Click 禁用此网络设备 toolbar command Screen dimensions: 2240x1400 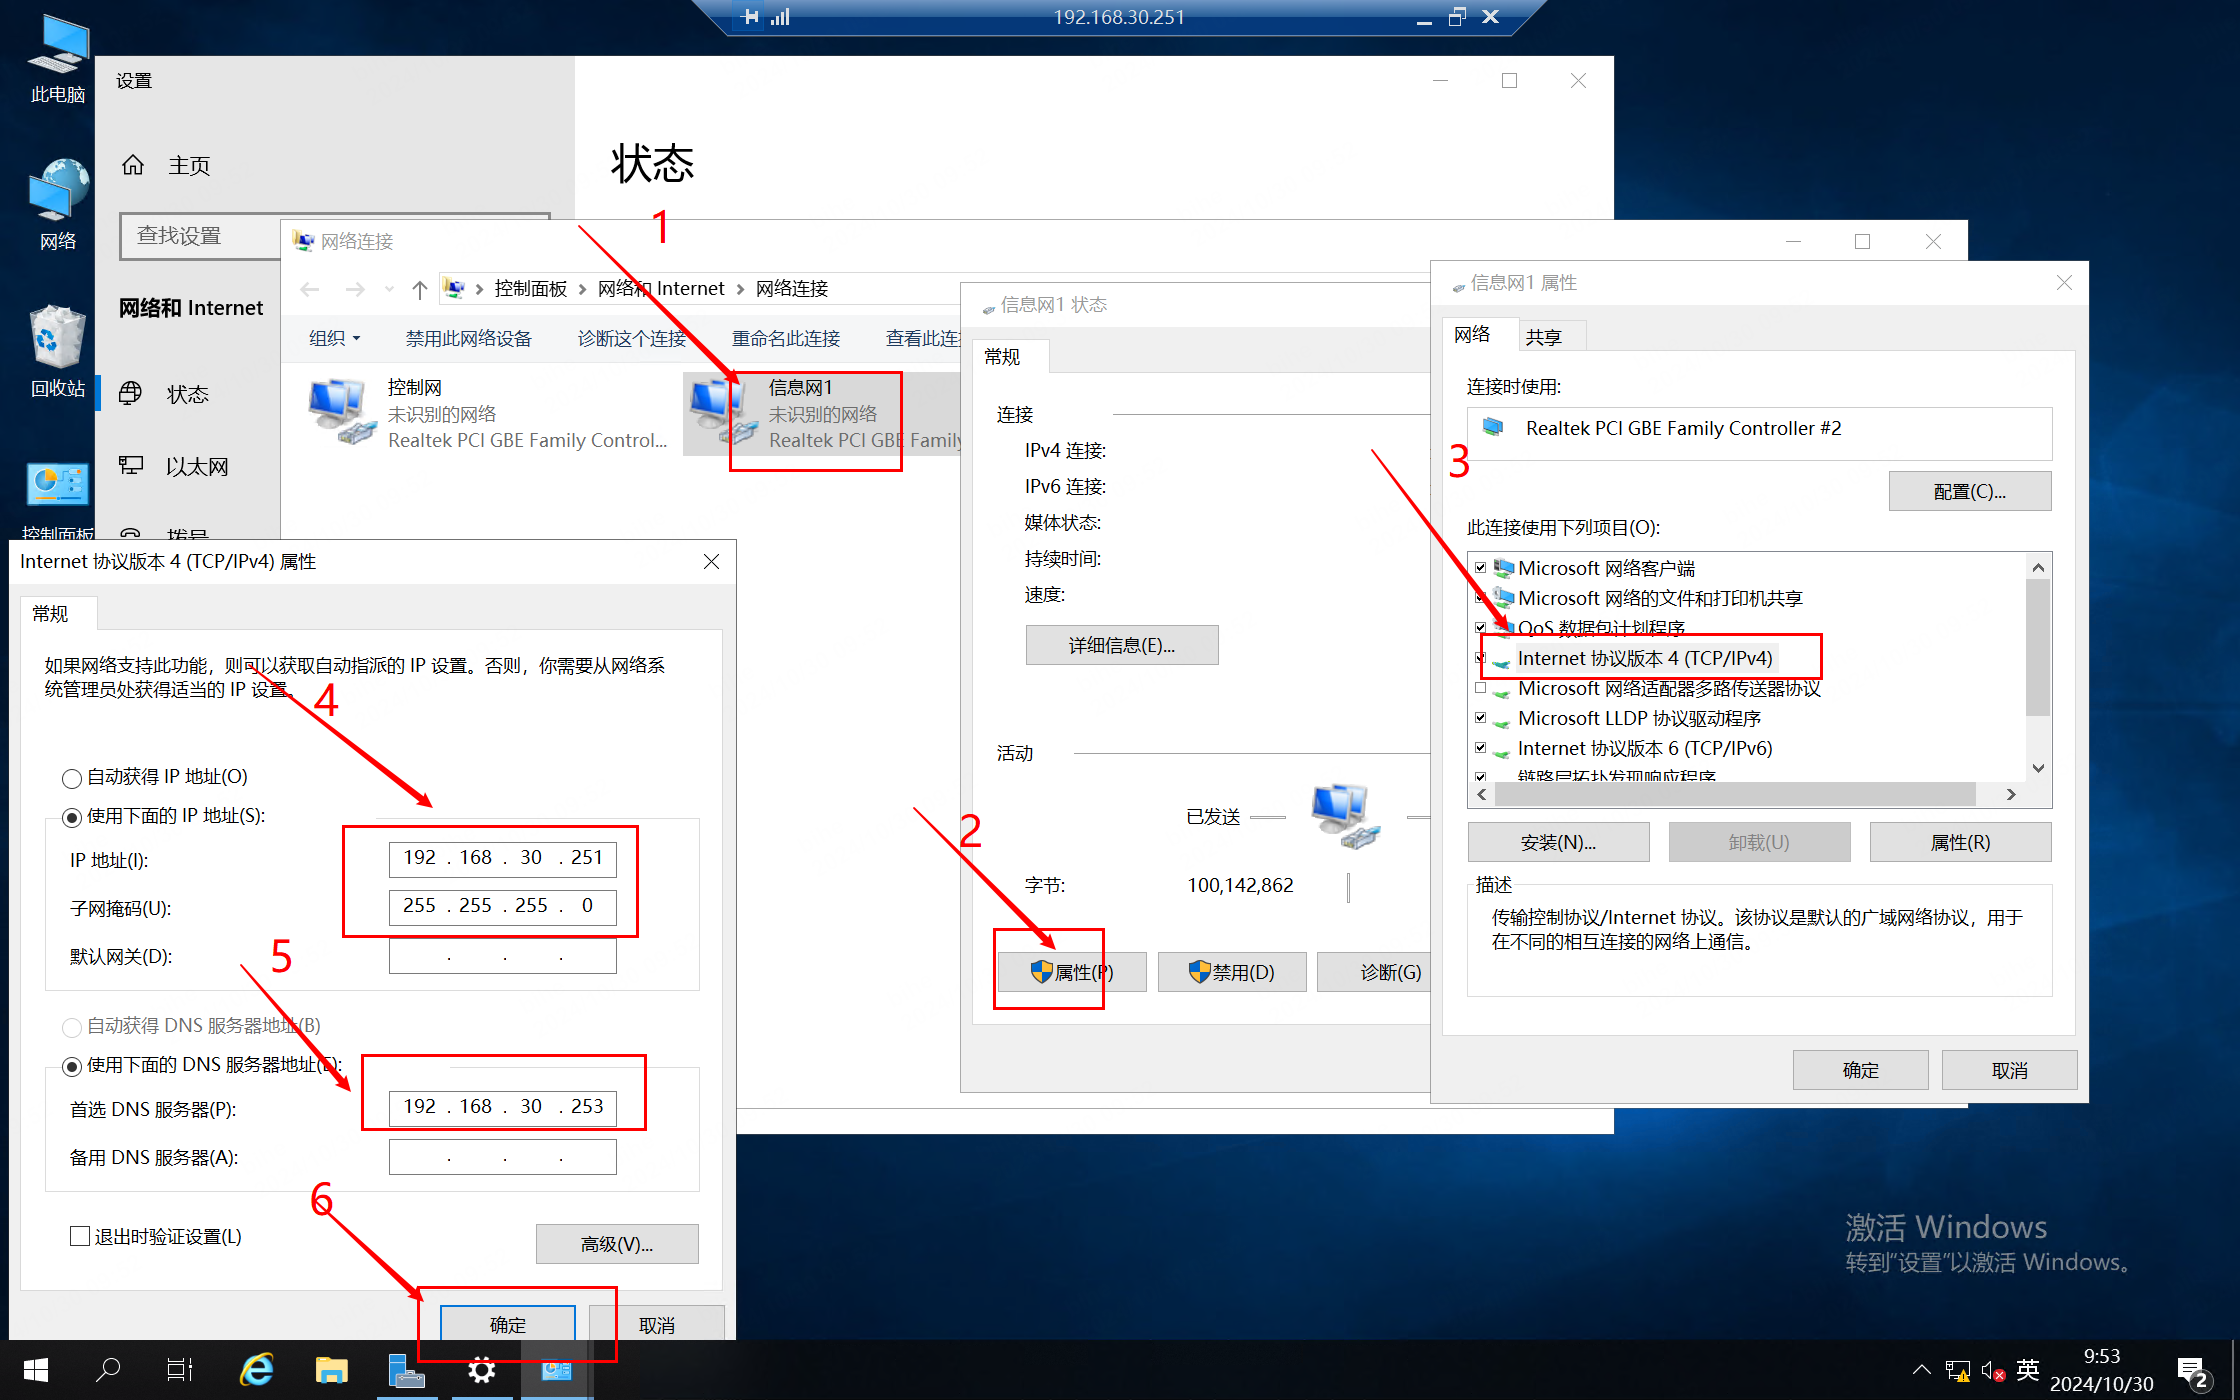coord(468,339)
